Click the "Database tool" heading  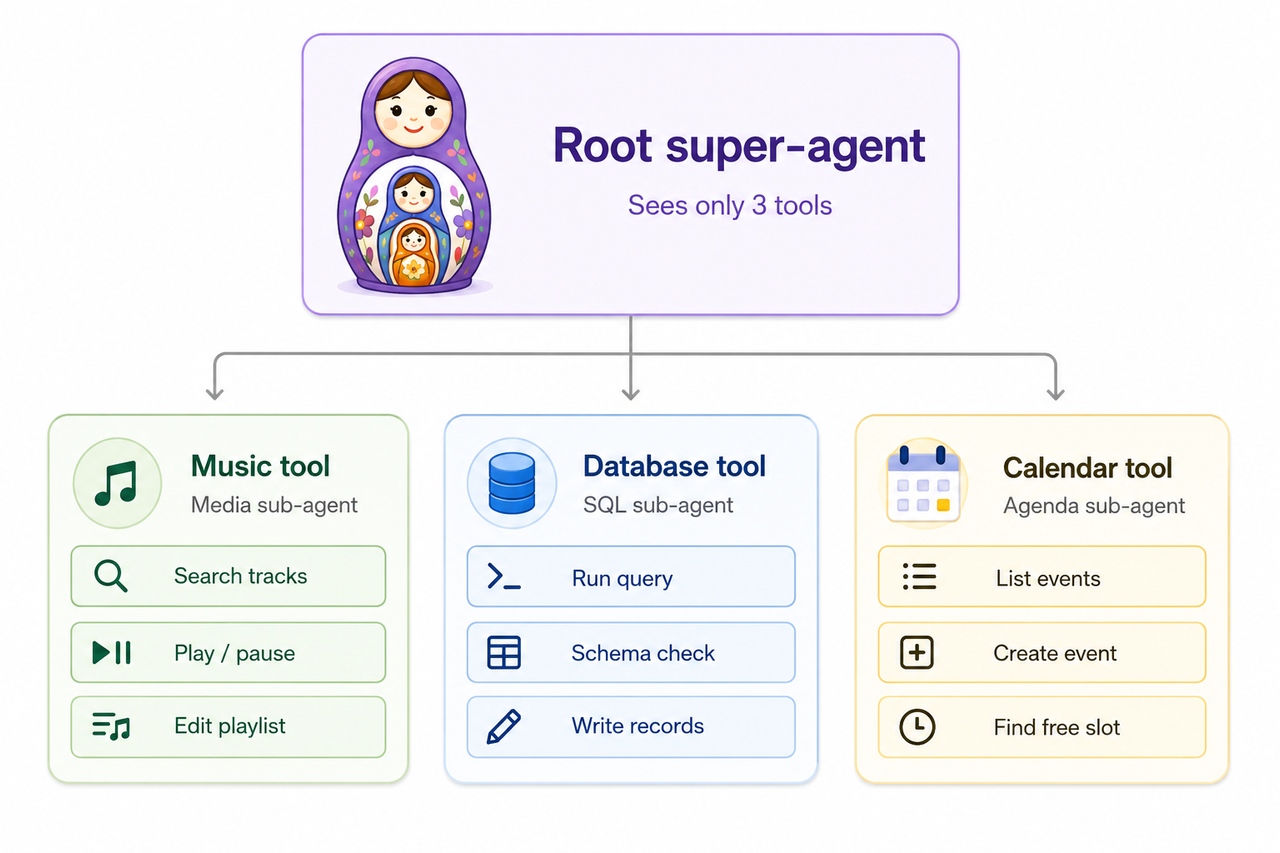pos(674,466)
